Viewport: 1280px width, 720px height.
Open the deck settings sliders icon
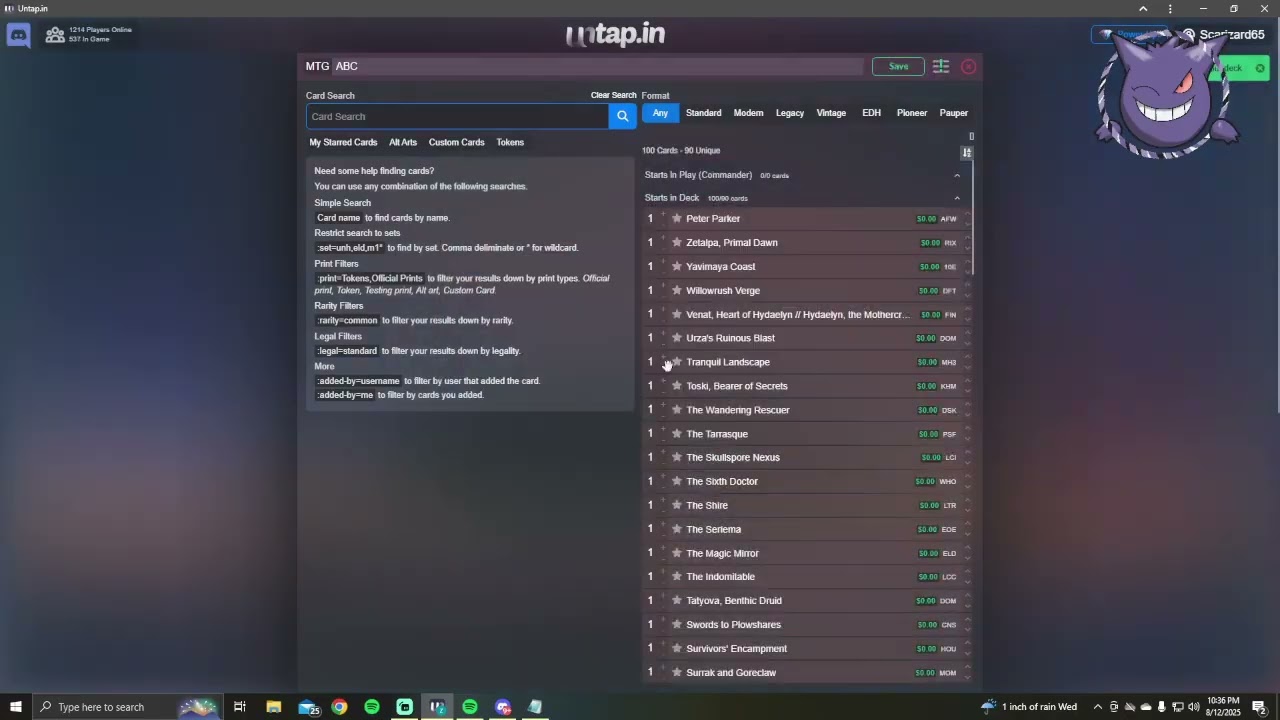click(x=941, y=66)
